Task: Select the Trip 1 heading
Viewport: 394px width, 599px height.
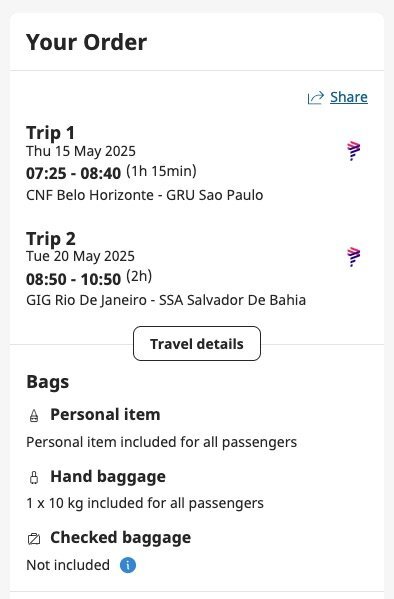Action: tap(50, 133)
